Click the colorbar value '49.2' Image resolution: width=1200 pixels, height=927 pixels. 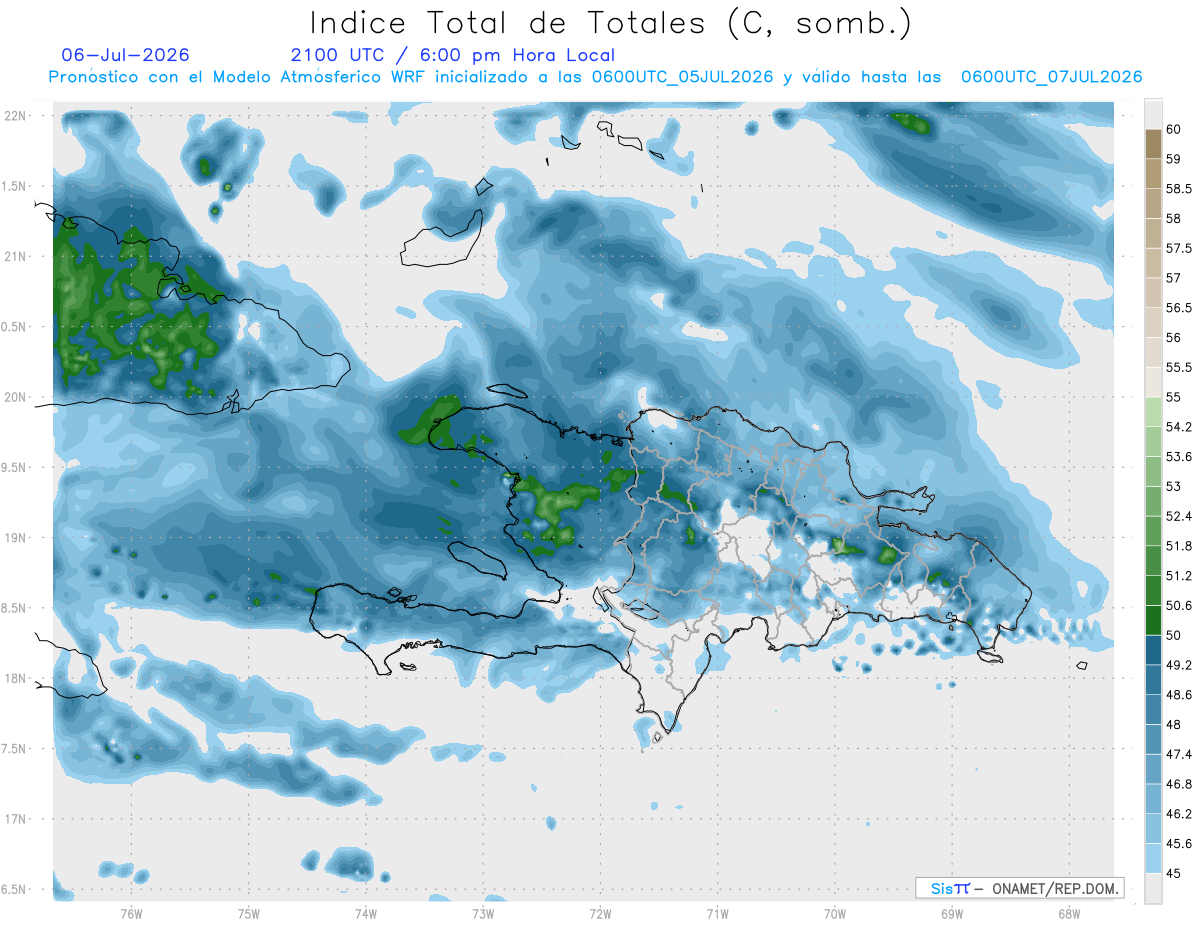click(1179, 665)
